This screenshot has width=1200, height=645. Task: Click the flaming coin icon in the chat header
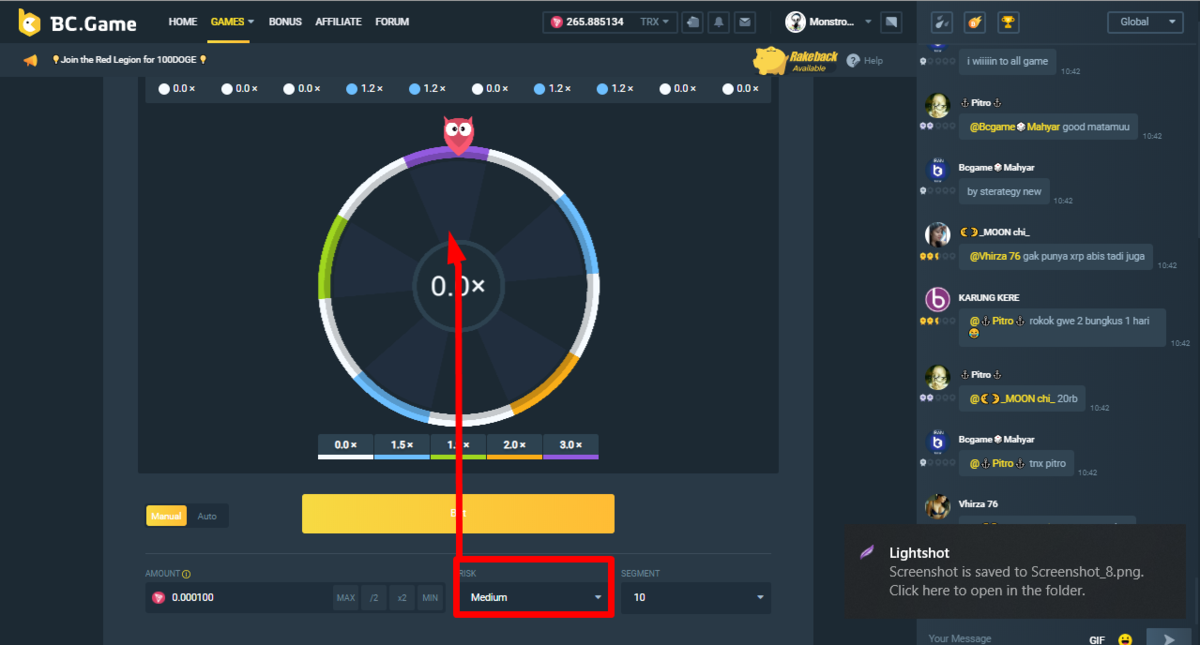[974, 22]
